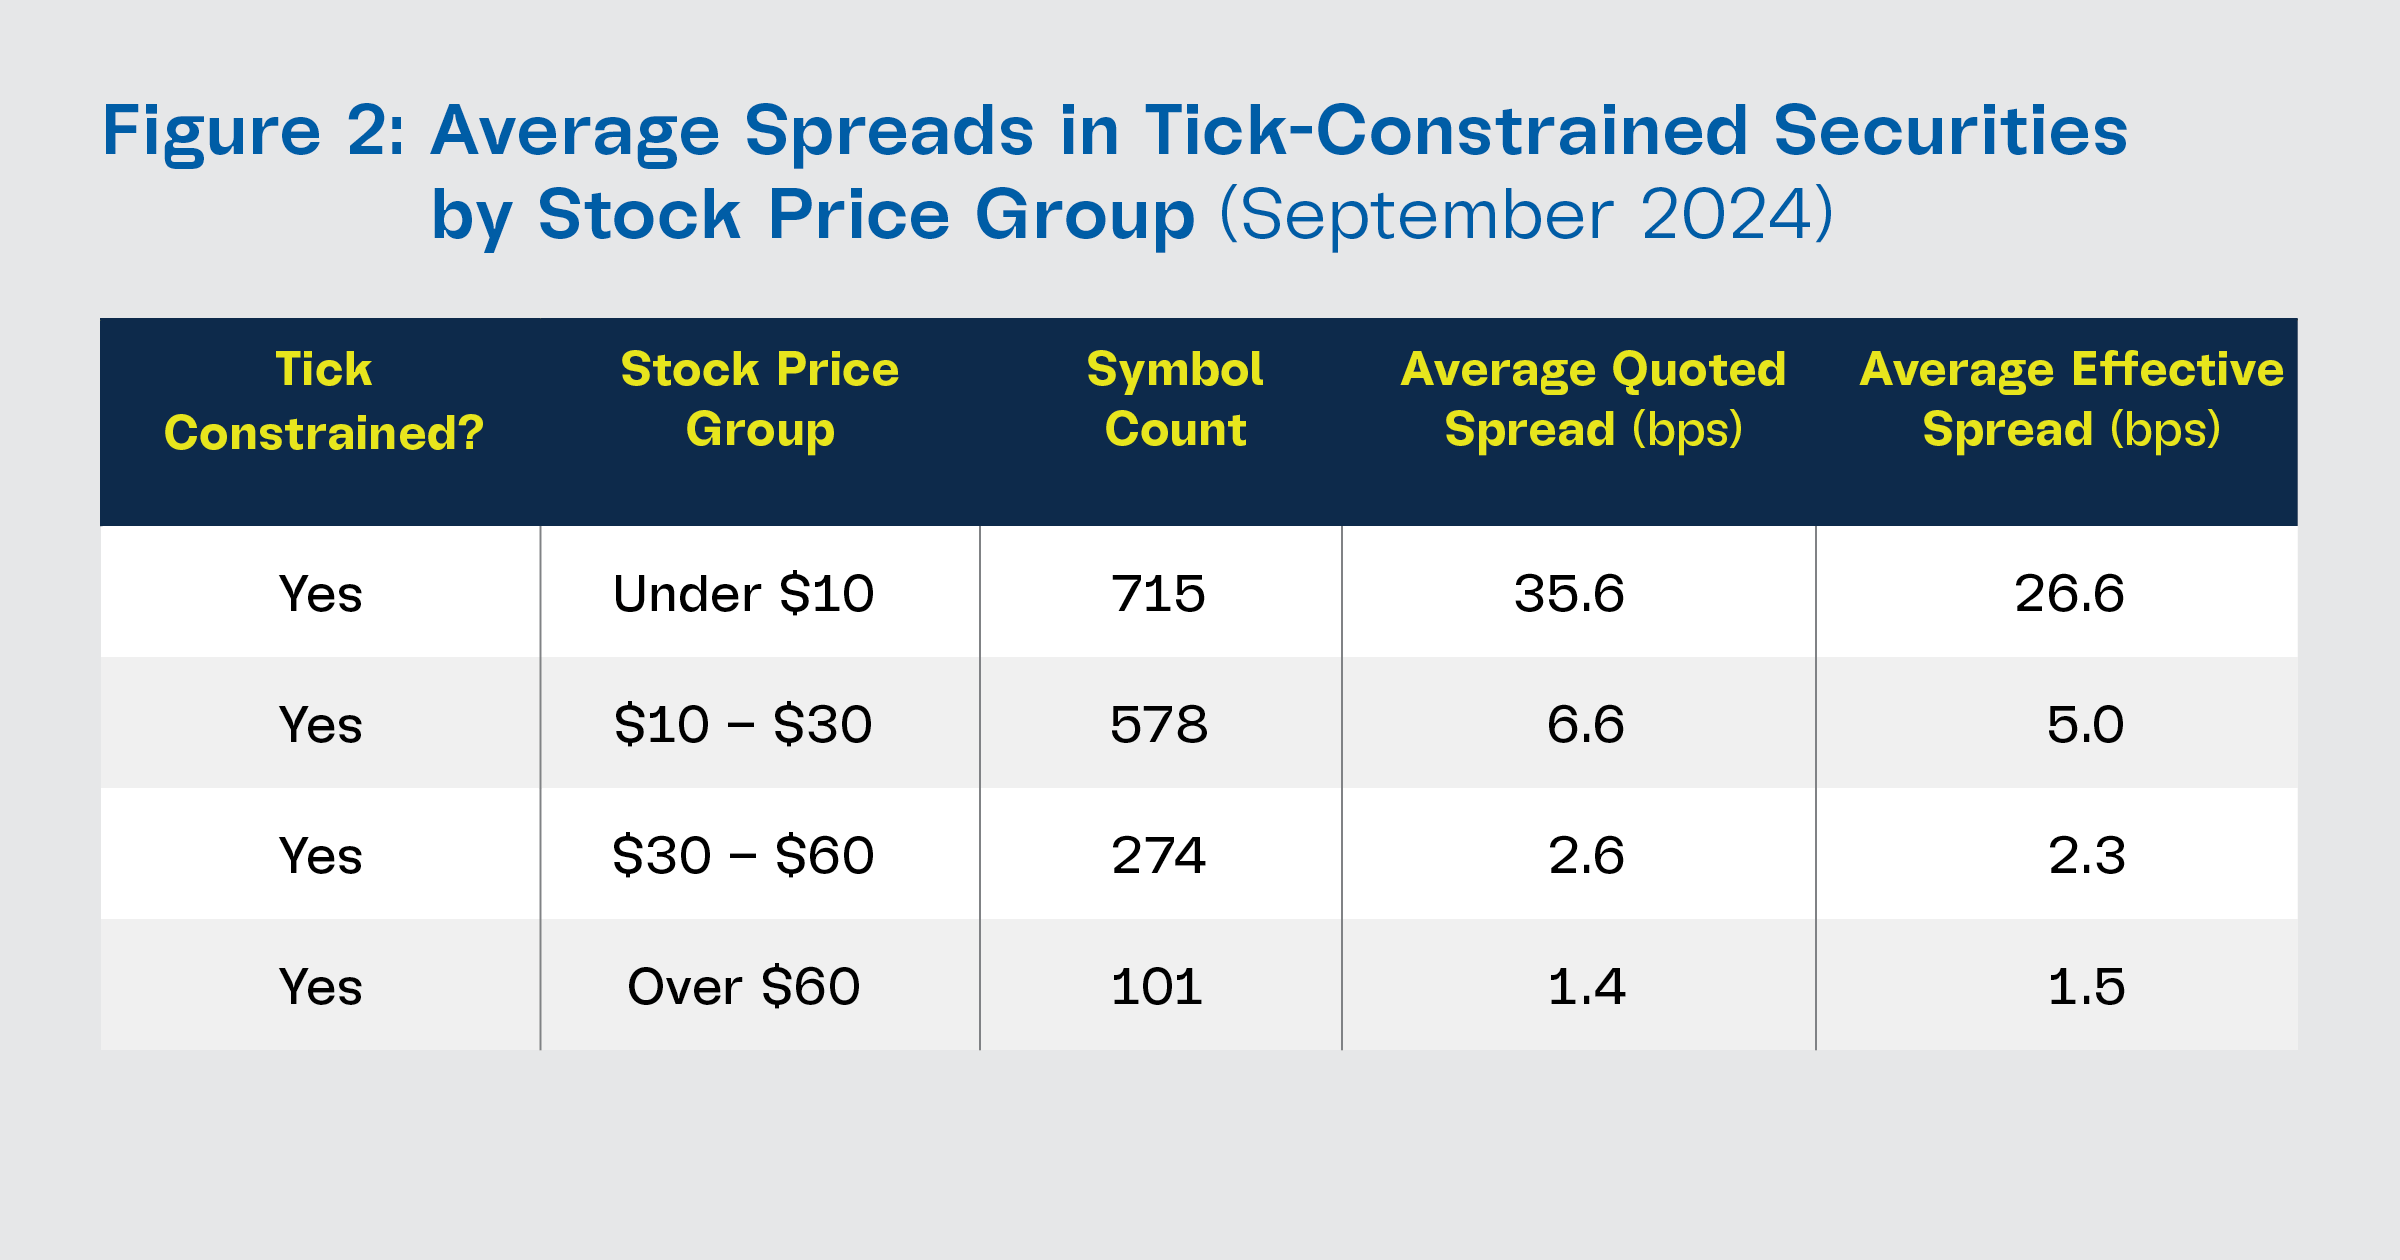Select the Over $60 price group cell
Screen dimensions: 2400x1260
(x=743, y=987)
